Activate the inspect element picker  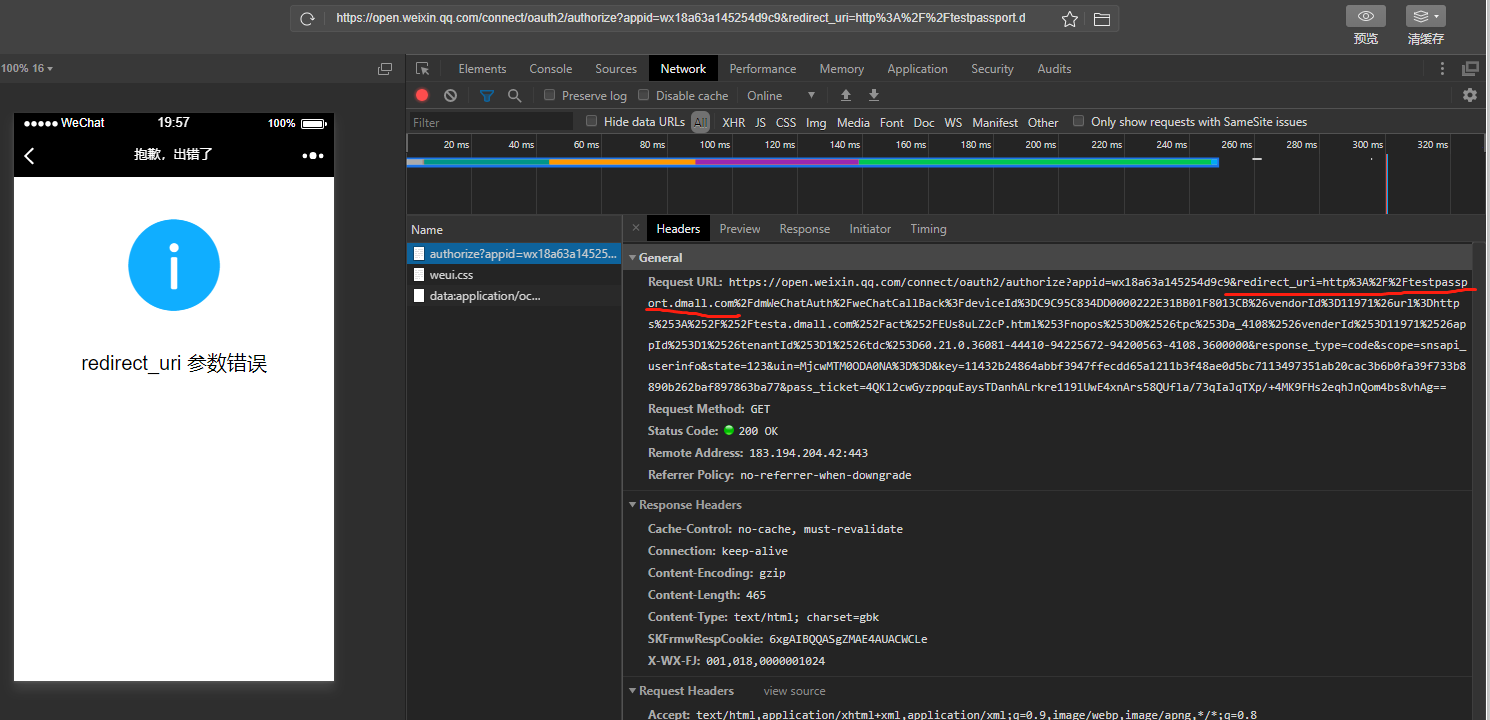coord(423,69)
